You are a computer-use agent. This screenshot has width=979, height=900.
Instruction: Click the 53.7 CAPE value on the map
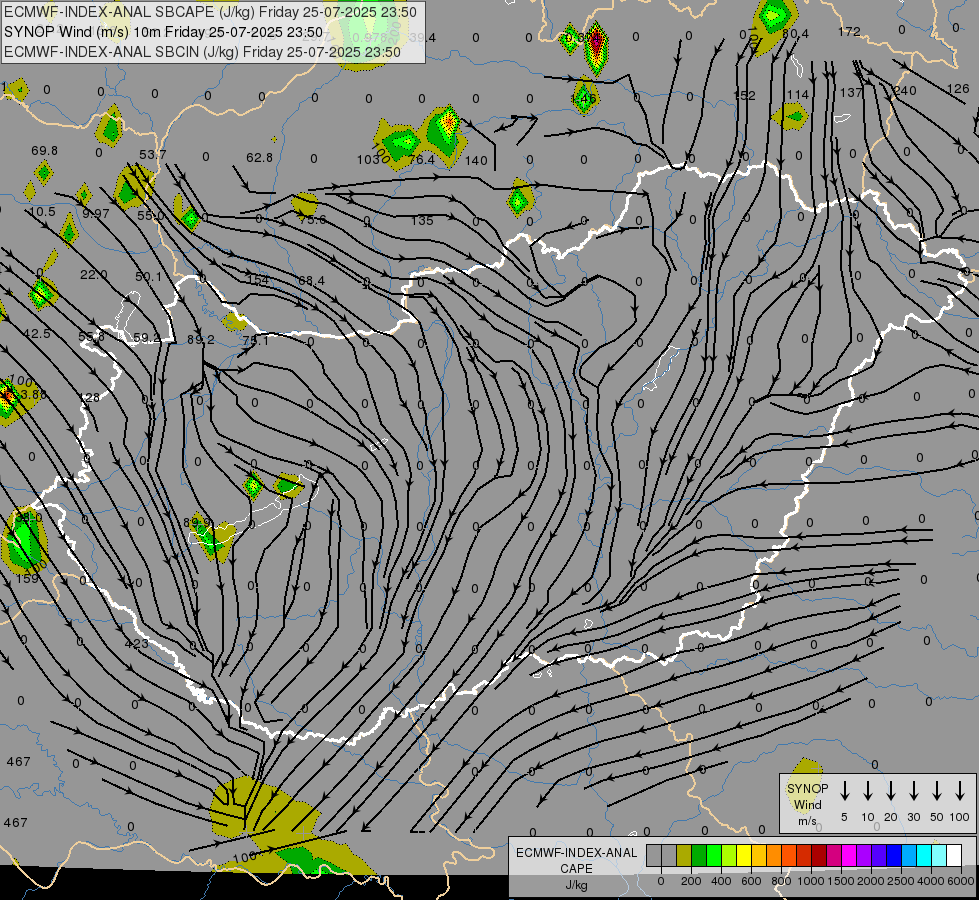point(152,154)
